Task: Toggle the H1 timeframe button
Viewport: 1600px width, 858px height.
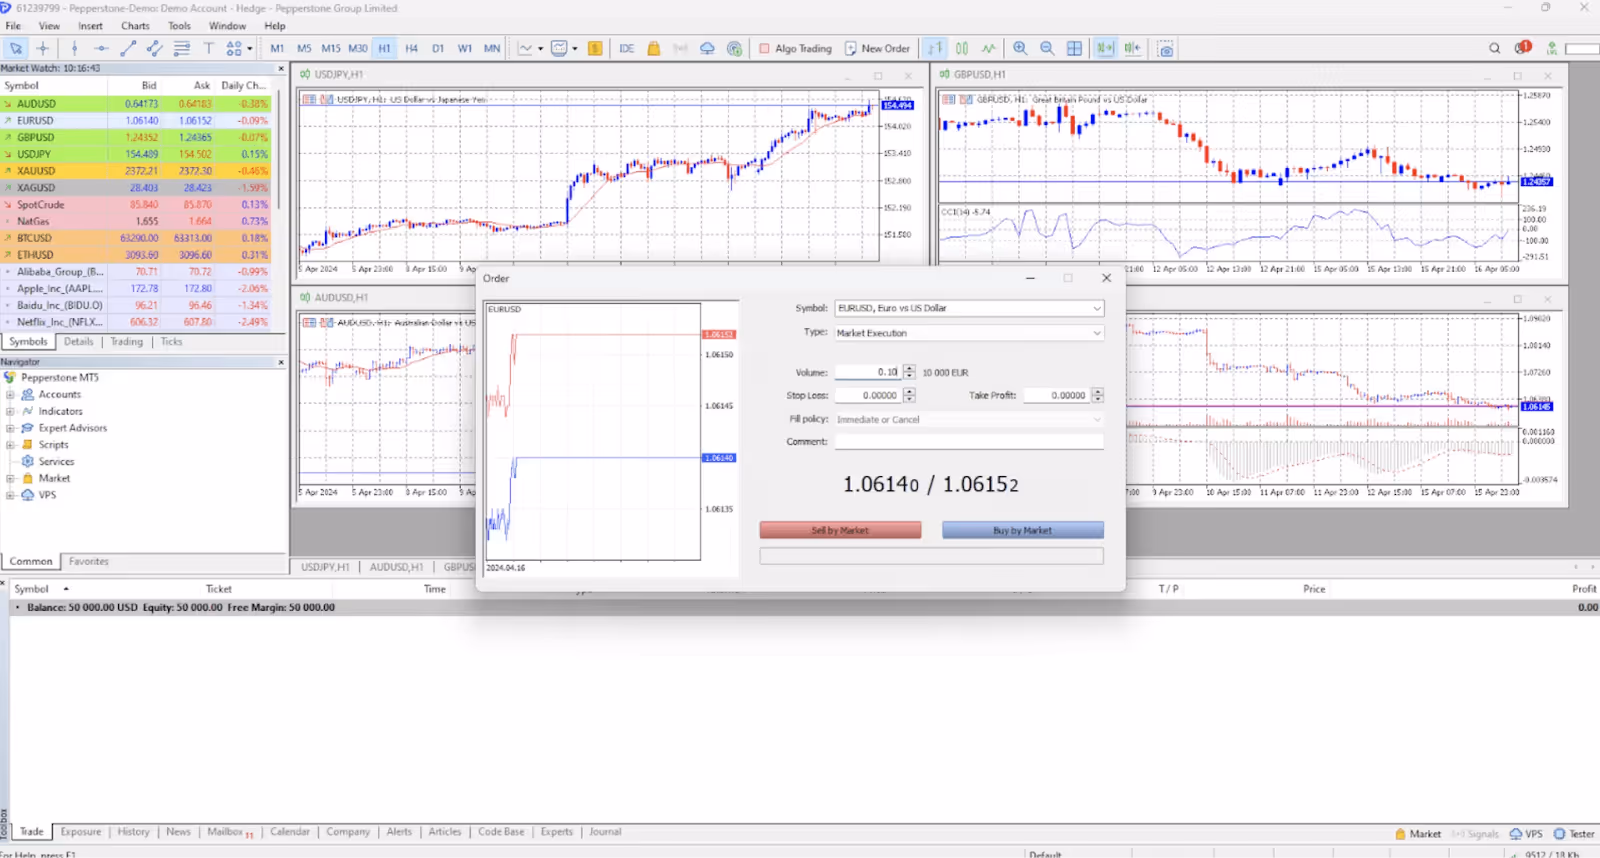Action: tap(384, 48)
